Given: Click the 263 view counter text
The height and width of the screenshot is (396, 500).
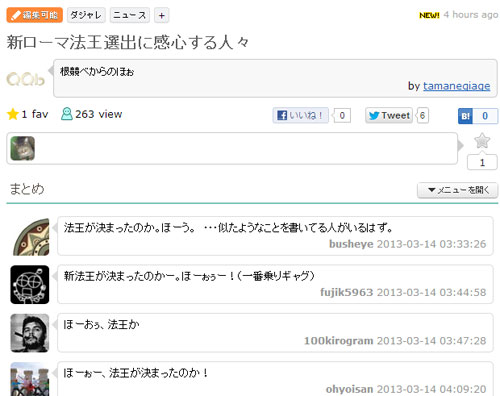Looking at the screenshot, I should coord(99,114).
